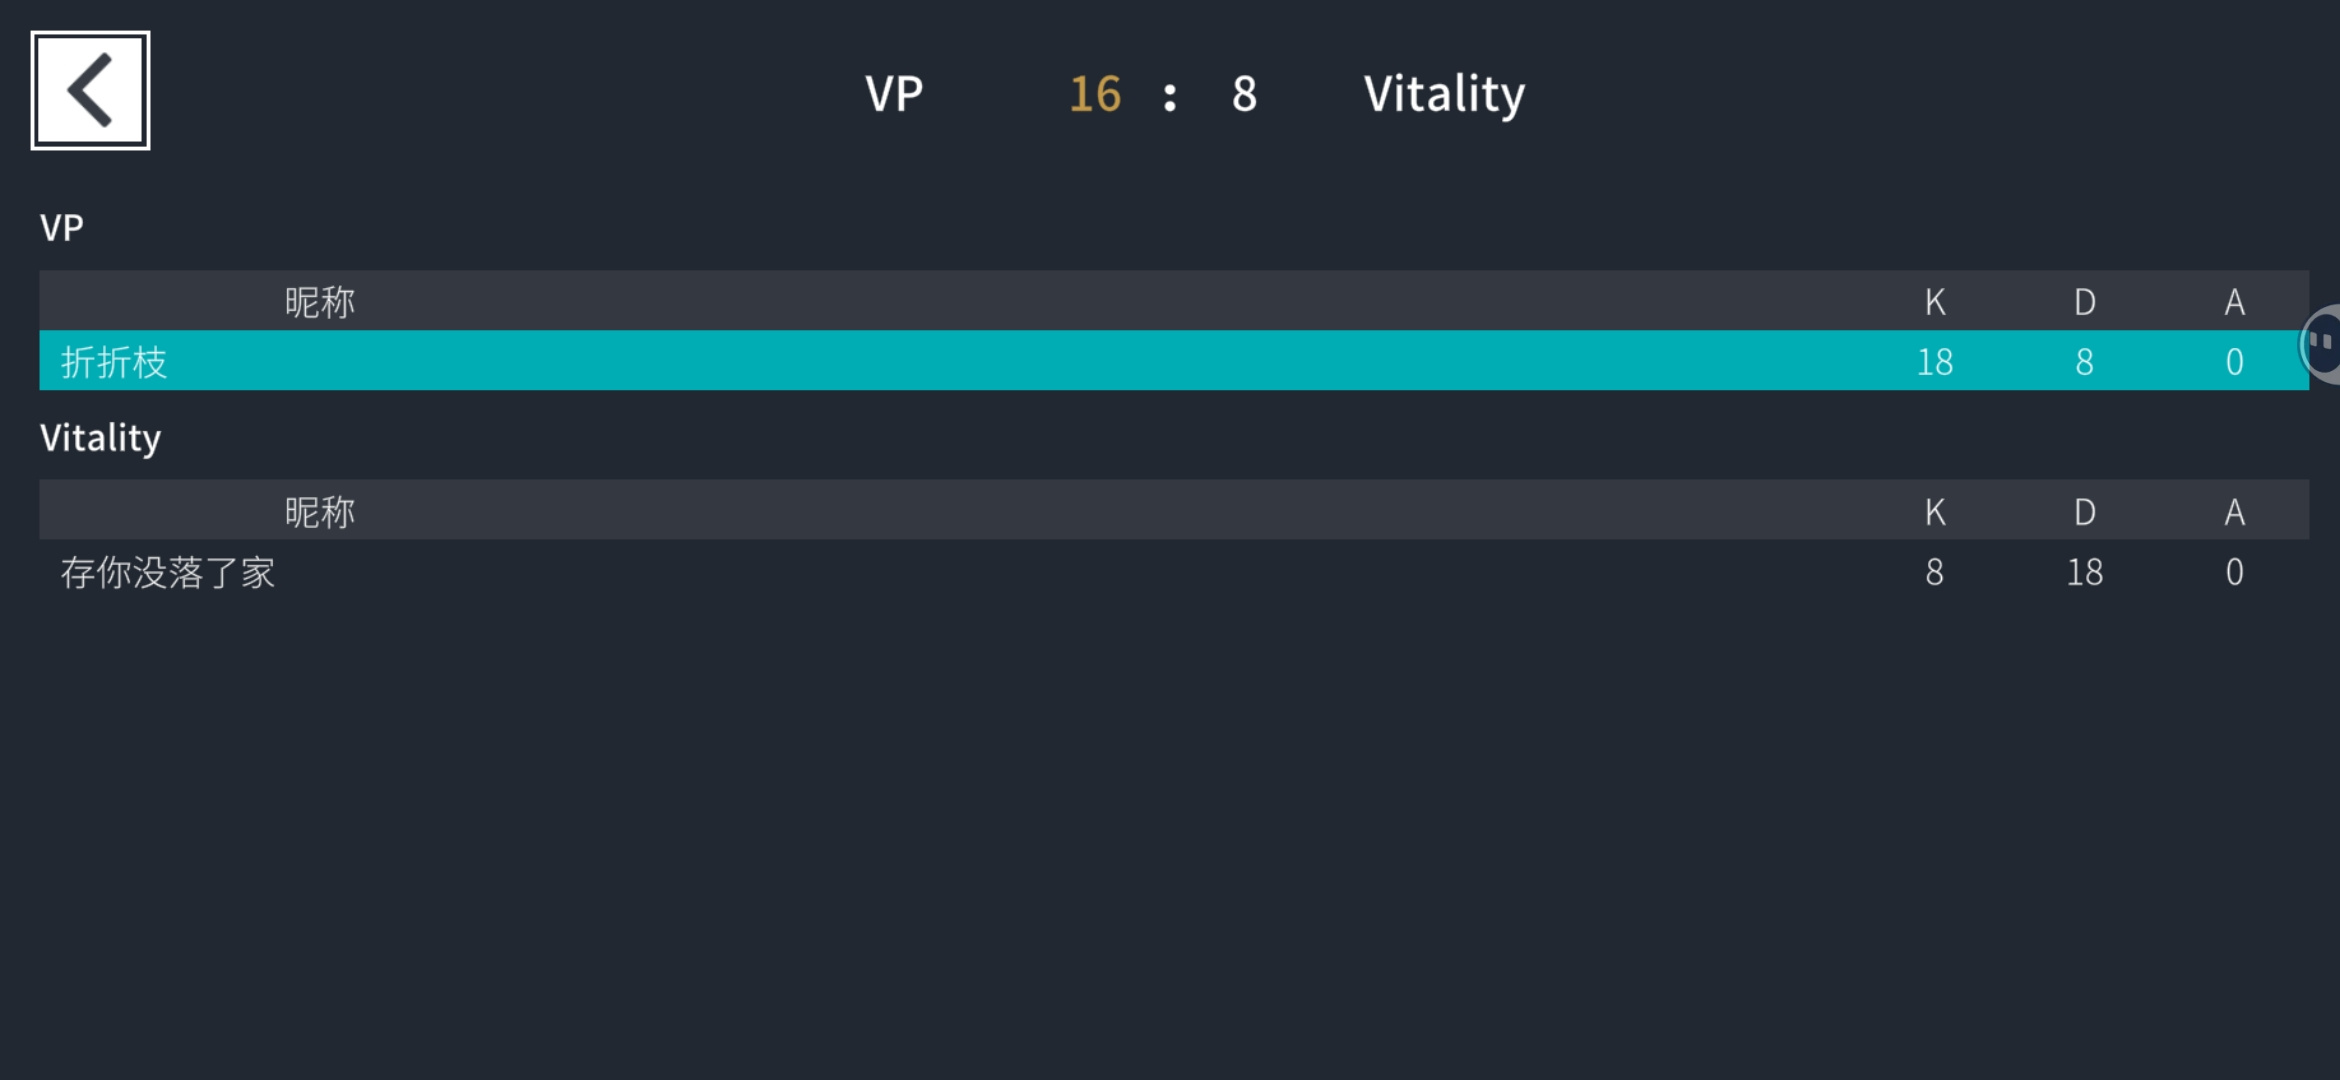
Task: Click A column header in VP table
Action: (x=2235, y=301)
